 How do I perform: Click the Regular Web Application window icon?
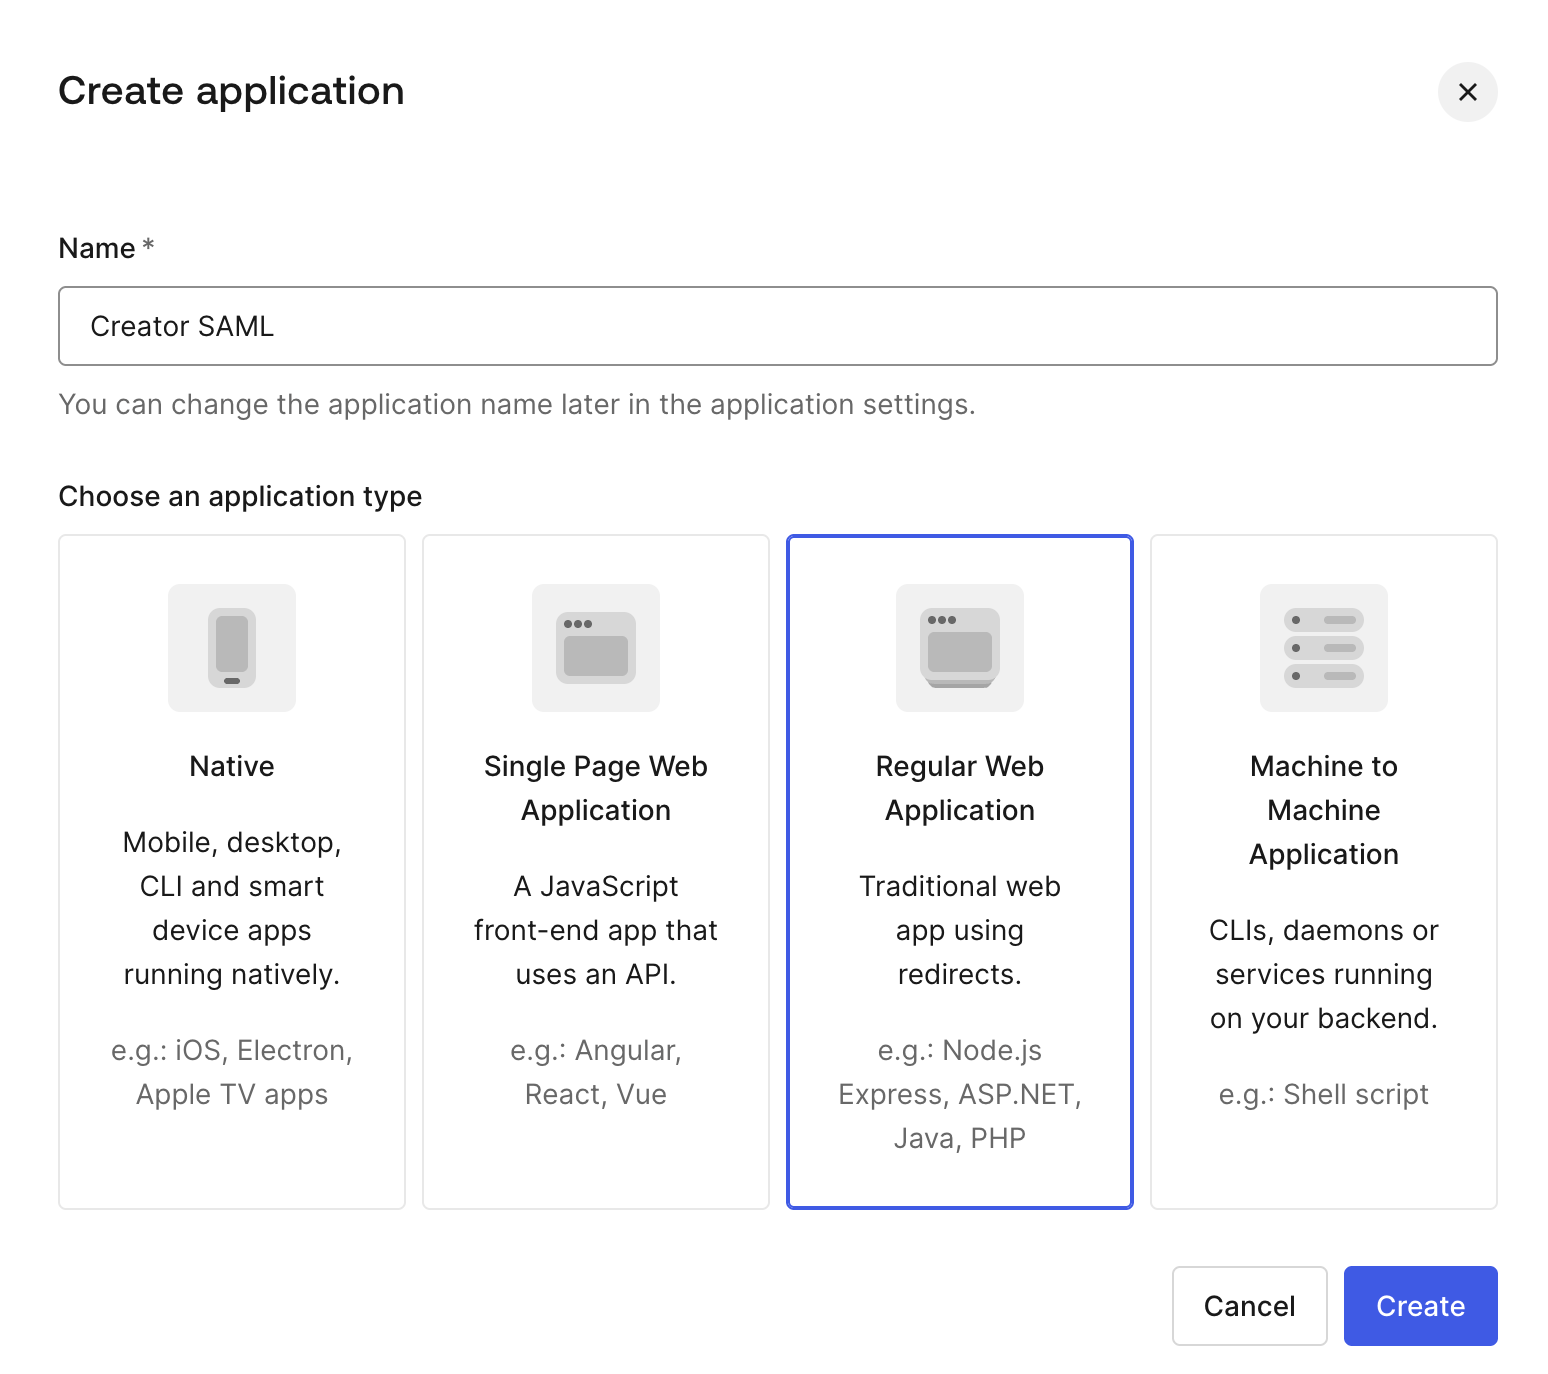click(x=960, y=648)
